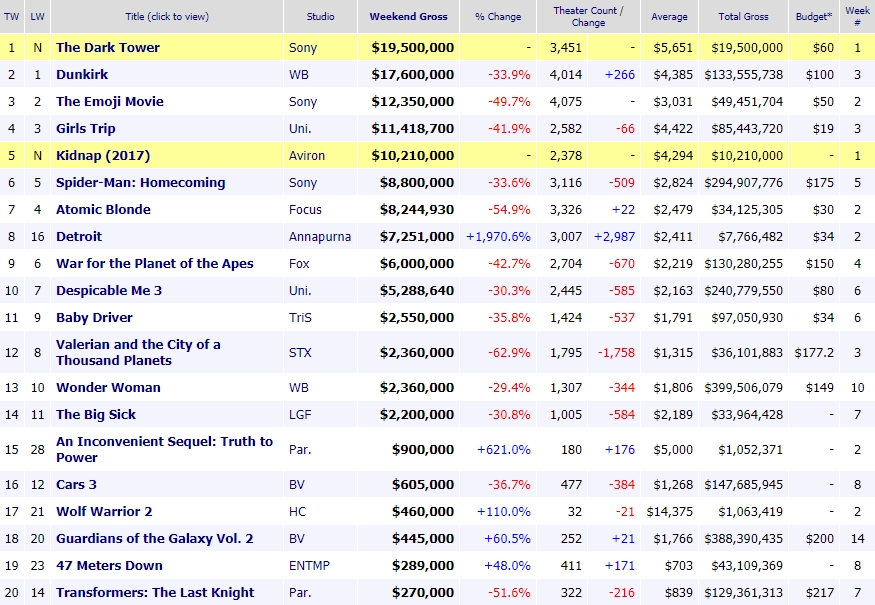Select the +1,970.6% change value
Screen dimensions: 875x605
tap(498, 237)
